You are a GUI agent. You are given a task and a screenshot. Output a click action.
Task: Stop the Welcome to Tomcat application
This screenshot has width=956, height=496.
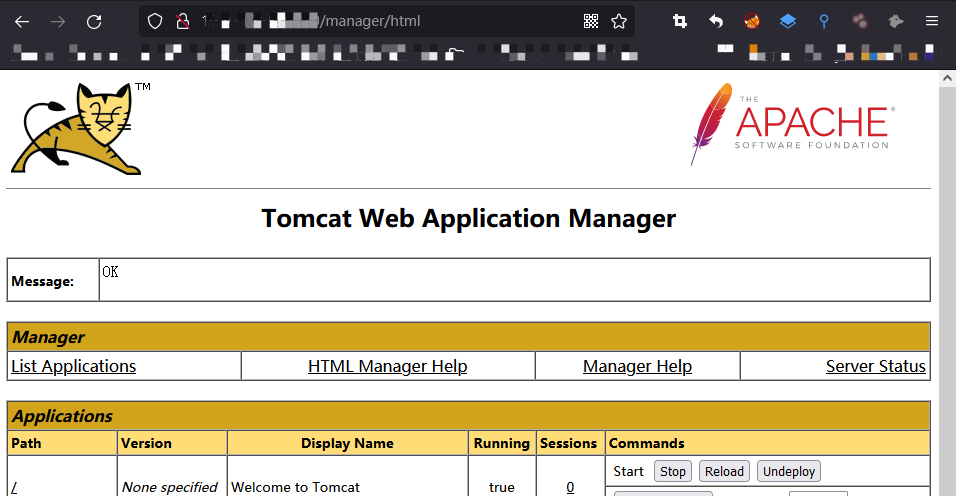pos(672,472)
